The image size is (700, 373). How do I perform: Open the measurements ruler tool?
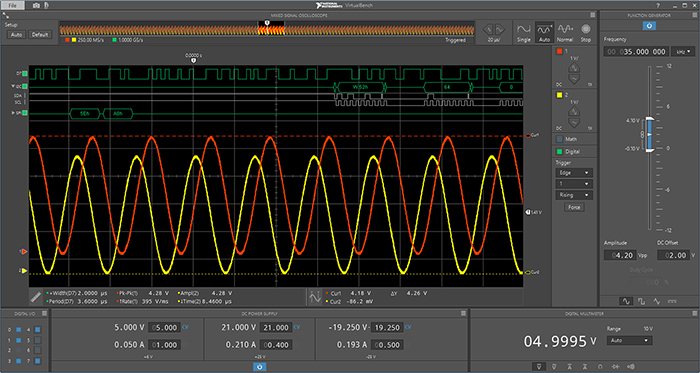click(36, 297)
